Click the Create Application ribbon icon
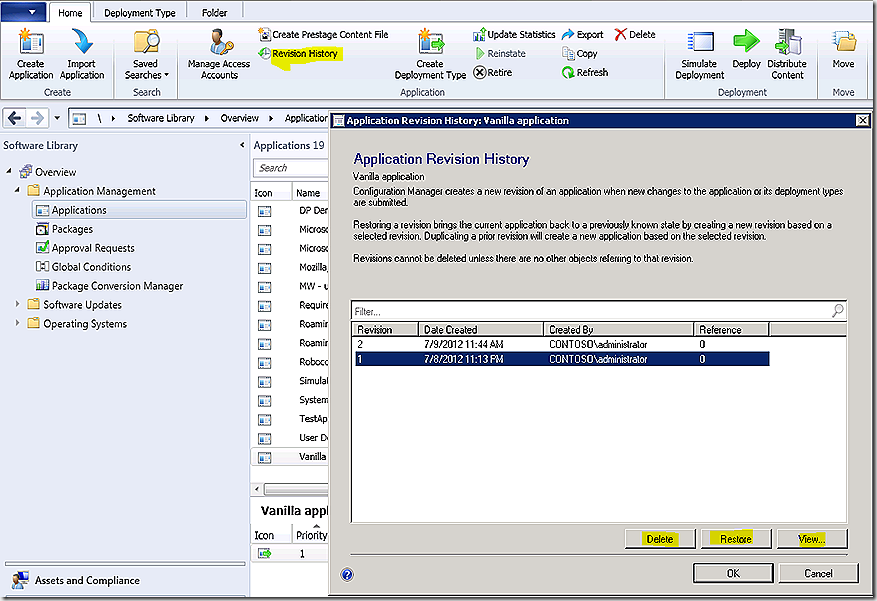Viewport: 877px width, 601px height. click(31, 42)
